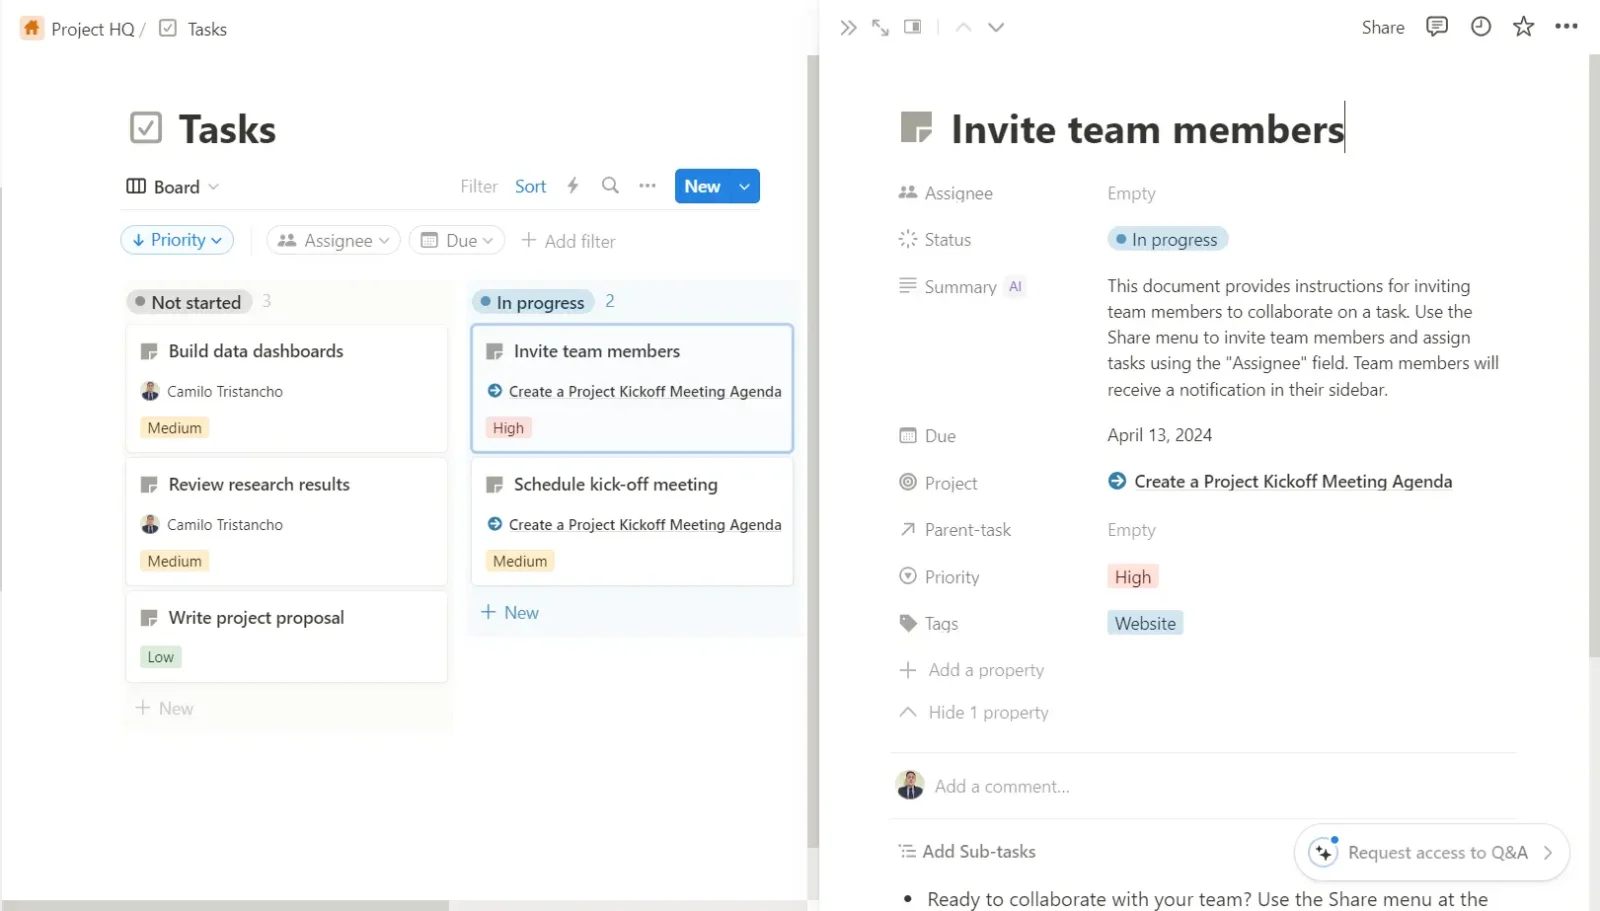
Task: Click the user avatar beside comment box
Action: pos(910,785)
